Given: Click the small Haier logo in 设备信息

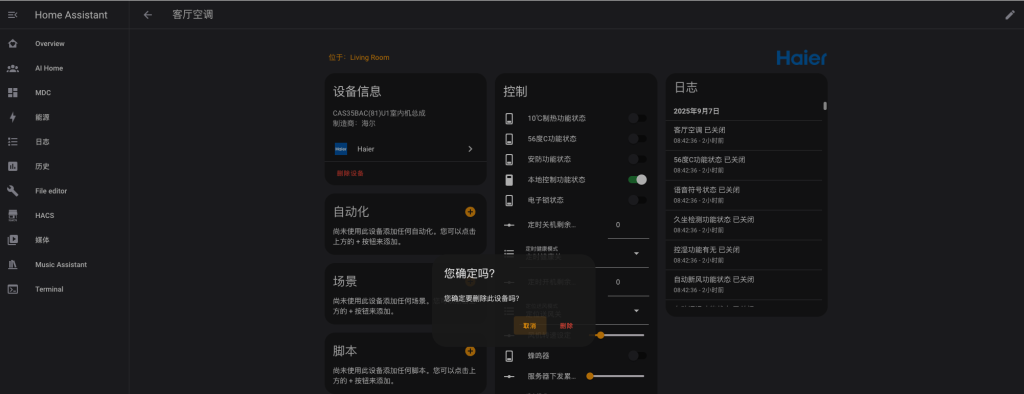Looking at the screenshot, I should coord(341,149).
